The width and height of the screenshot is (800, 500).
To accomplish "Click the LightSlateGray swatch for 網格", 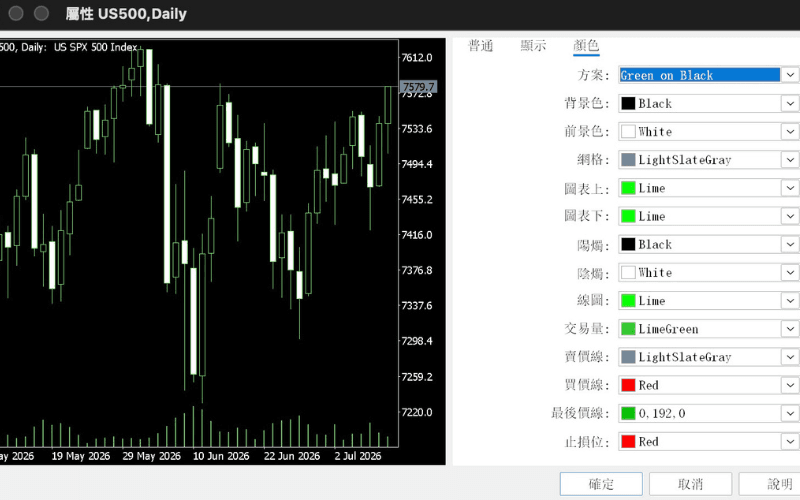I will (x=628, y=160).
